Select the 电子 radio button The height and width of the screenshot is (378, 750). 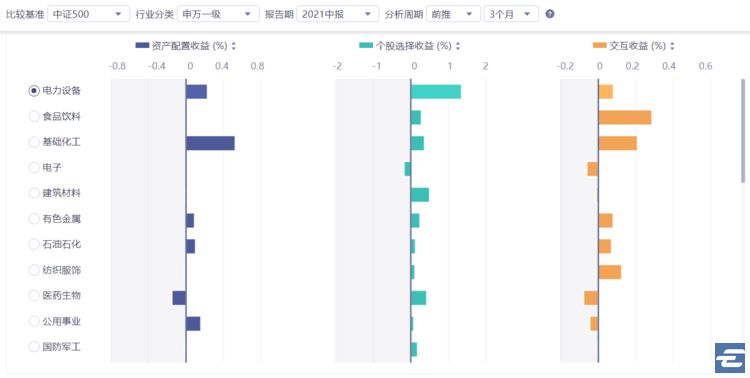click(34, 167)
